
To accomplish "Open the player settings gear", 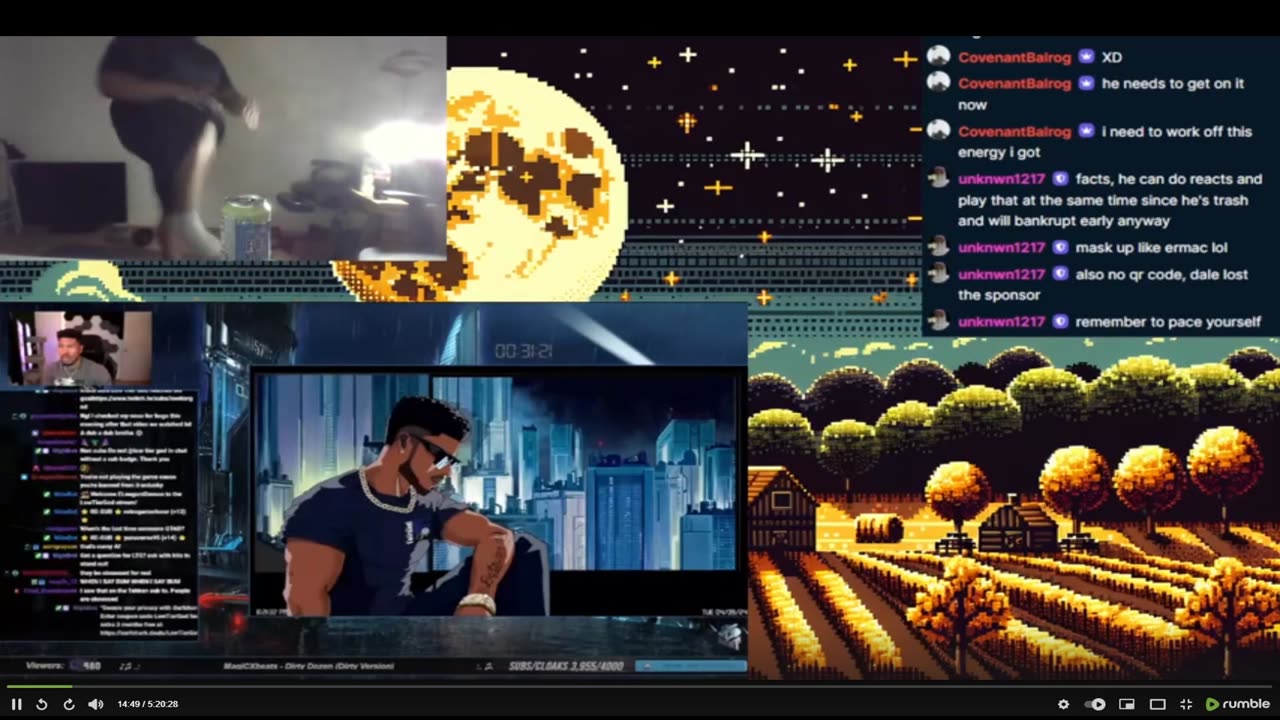I will click(1064, 704).
